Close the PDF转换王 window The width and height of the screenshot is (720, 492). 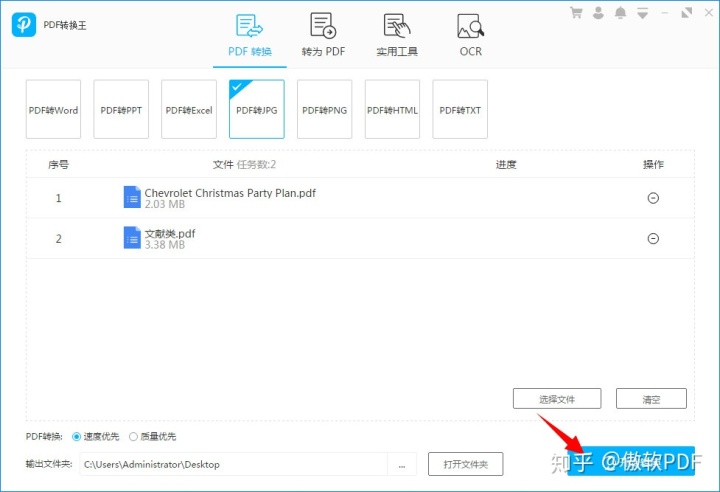[709, 13]
